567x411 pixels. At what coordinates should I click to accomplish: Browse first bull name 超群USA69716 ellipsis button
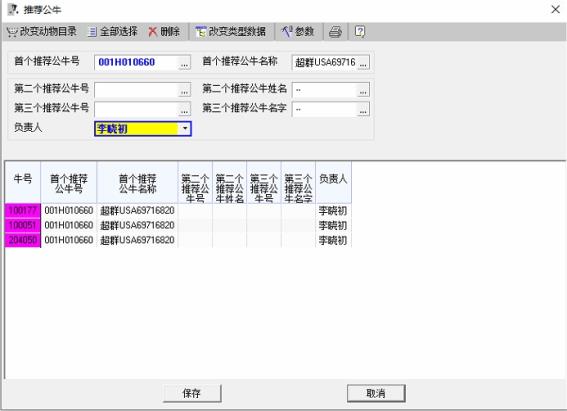pyautogui.click(x=363, y=63)
